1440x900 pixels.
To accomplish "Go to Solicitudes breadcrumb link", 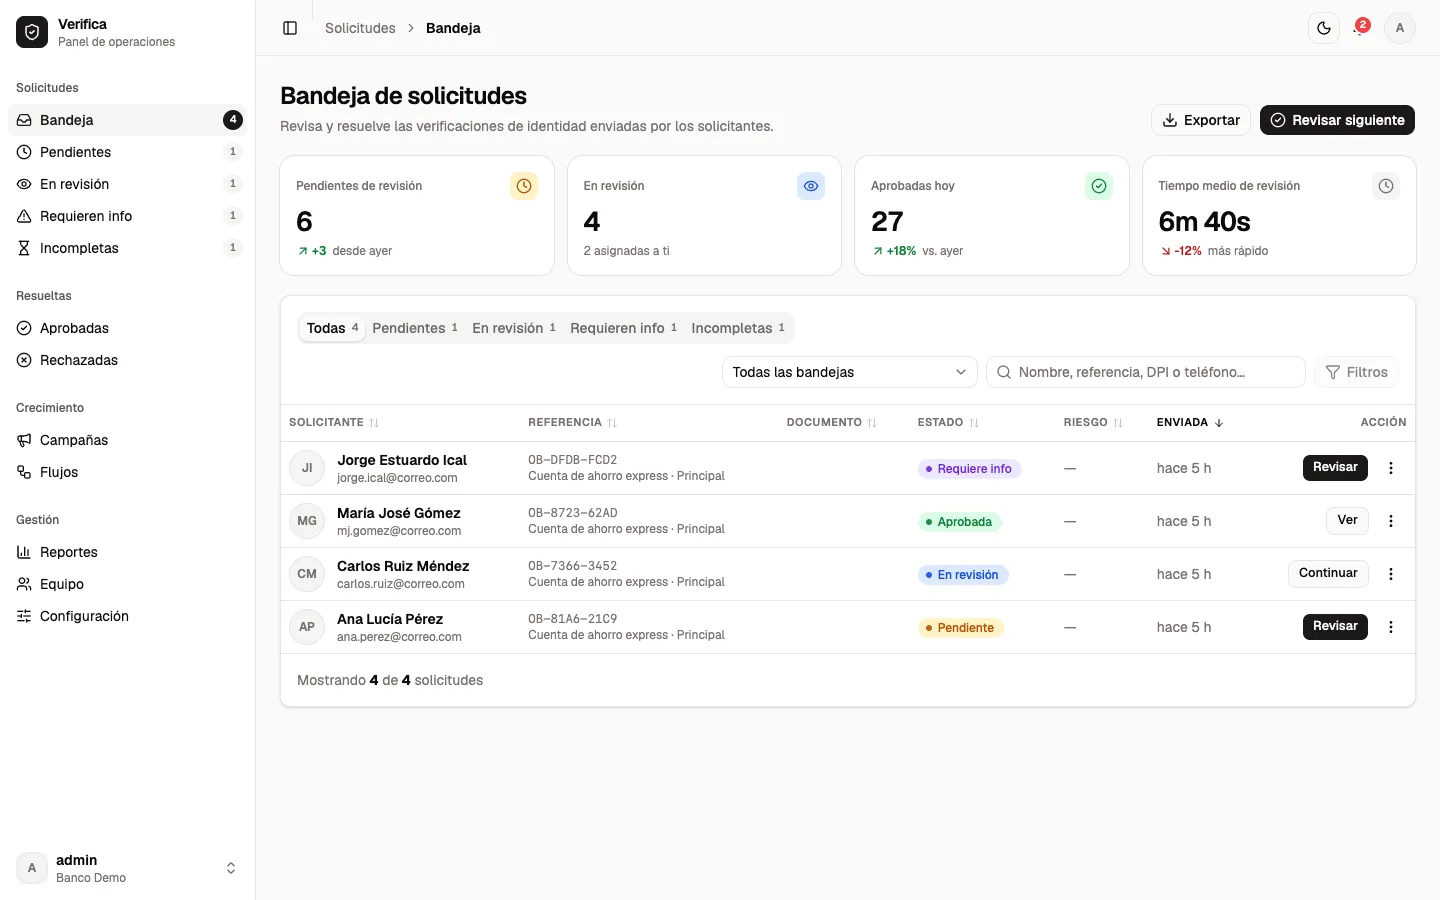I will point(360,28).
